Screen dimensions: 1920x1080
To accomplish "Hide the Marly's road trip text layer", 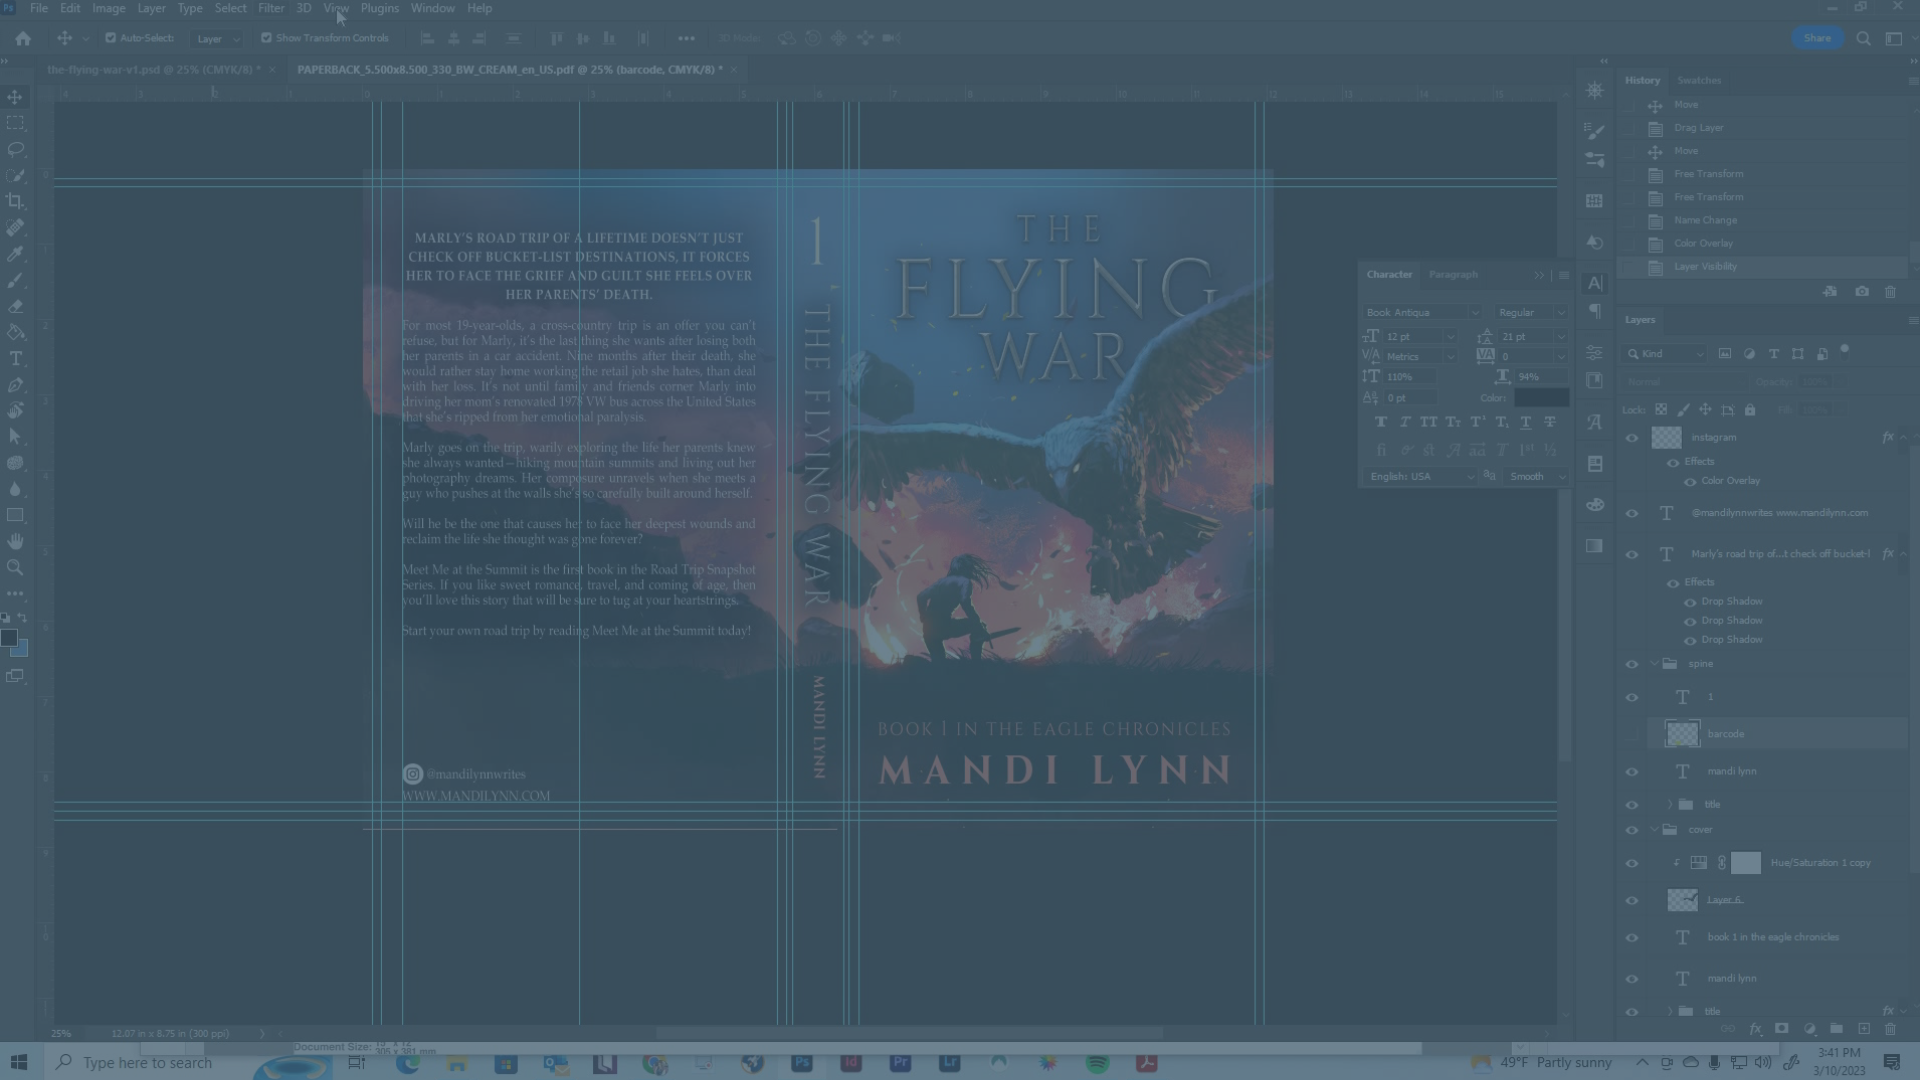I will point(1632,554).
